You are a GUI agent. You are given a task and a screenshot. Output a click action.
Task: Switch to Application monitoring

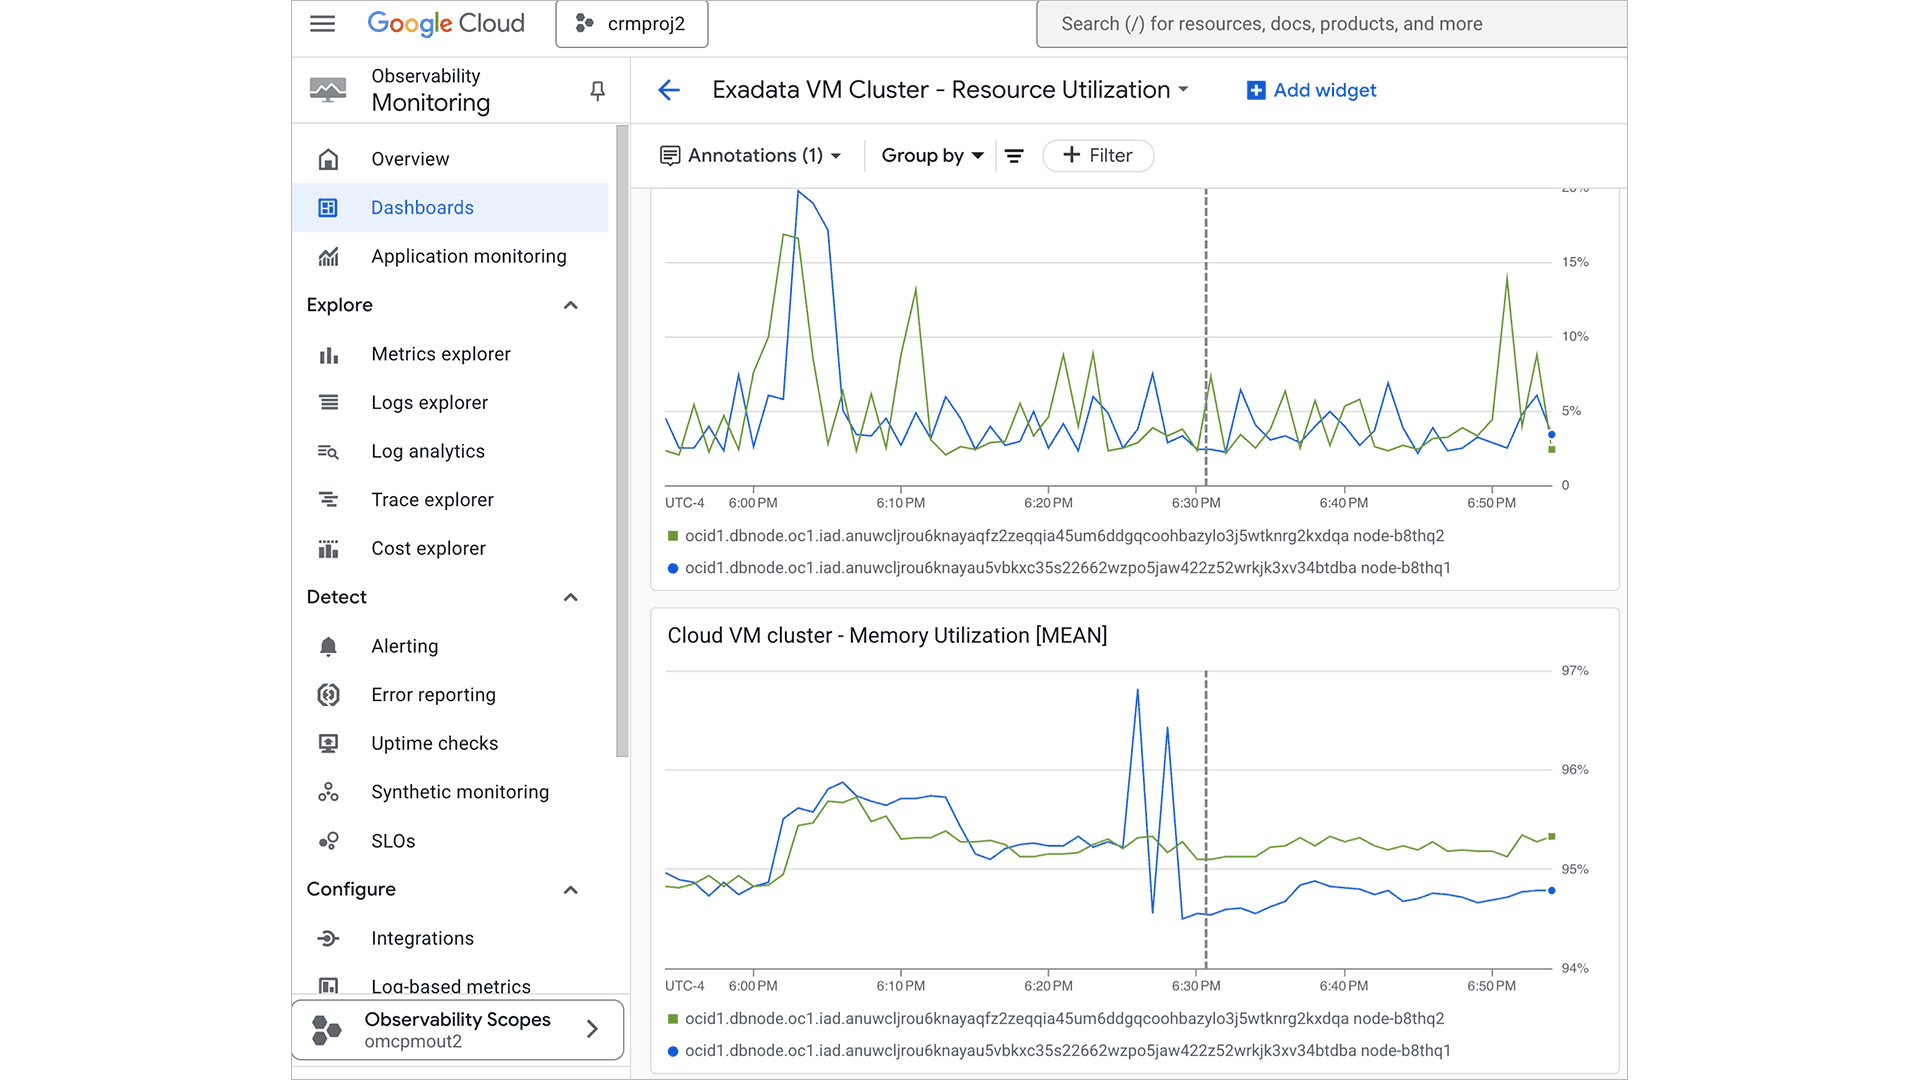[x=468, y=256]
